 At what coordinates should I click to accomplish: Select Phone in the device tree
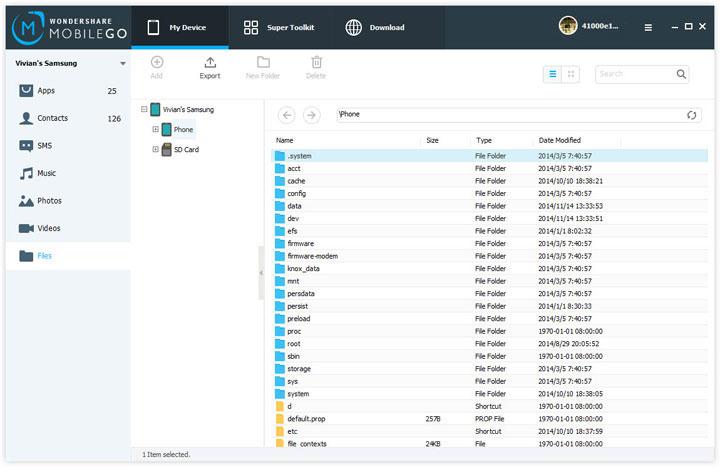pyautogui.click(x=183, y=129)
